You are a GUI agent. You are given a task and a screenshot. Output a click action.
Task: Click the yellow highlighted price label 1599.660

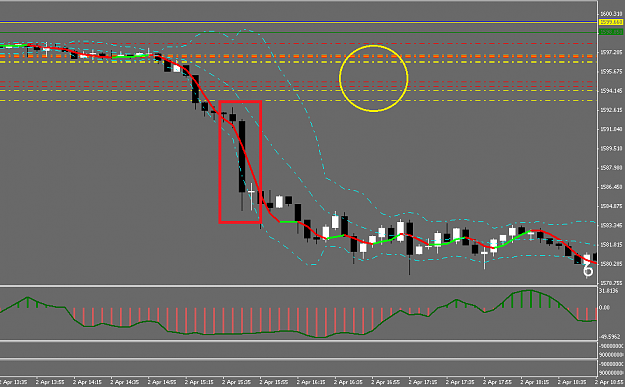pyautogui.click(x=611, y=22)
